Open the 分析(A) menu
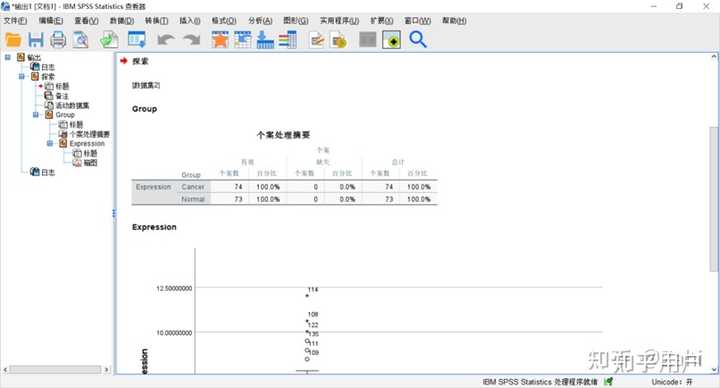The image size is (720, 388). point(260,21)
